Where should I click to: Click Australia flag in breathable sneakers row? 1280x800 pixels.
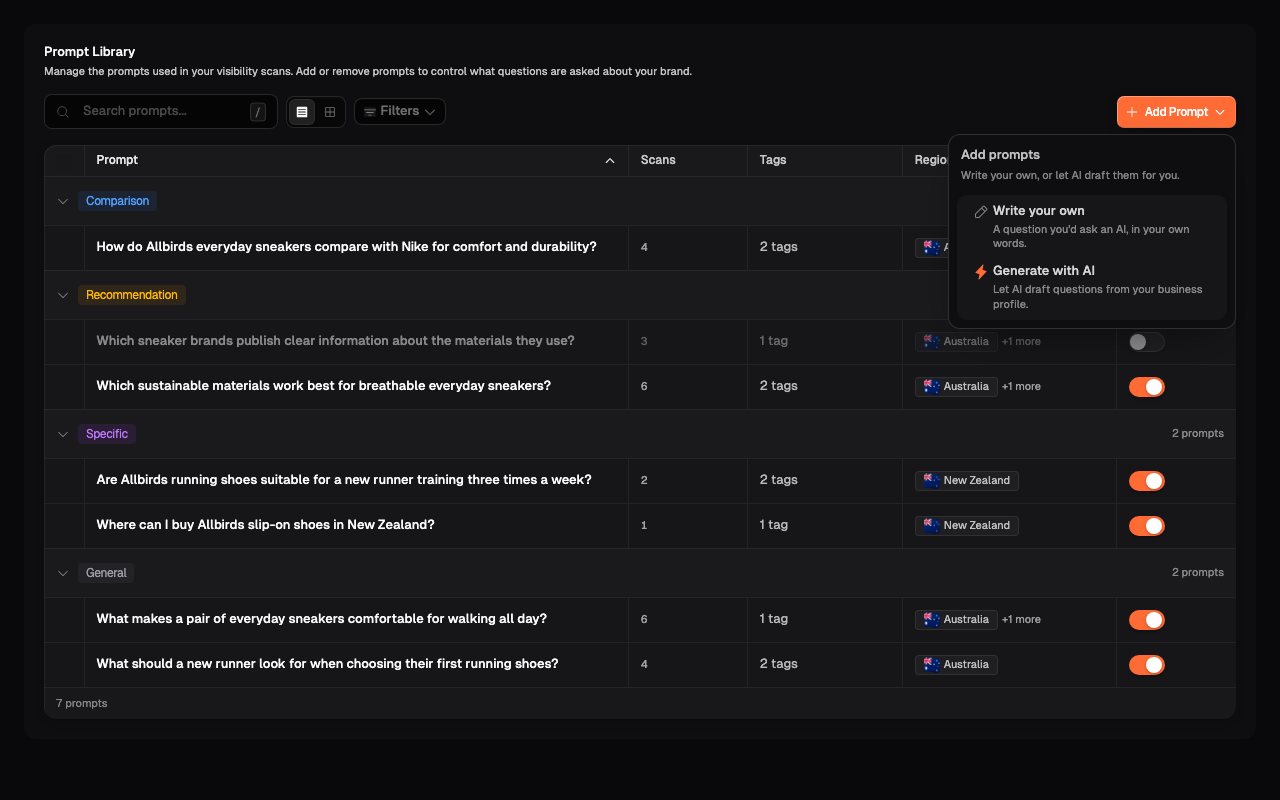(932, 386)
